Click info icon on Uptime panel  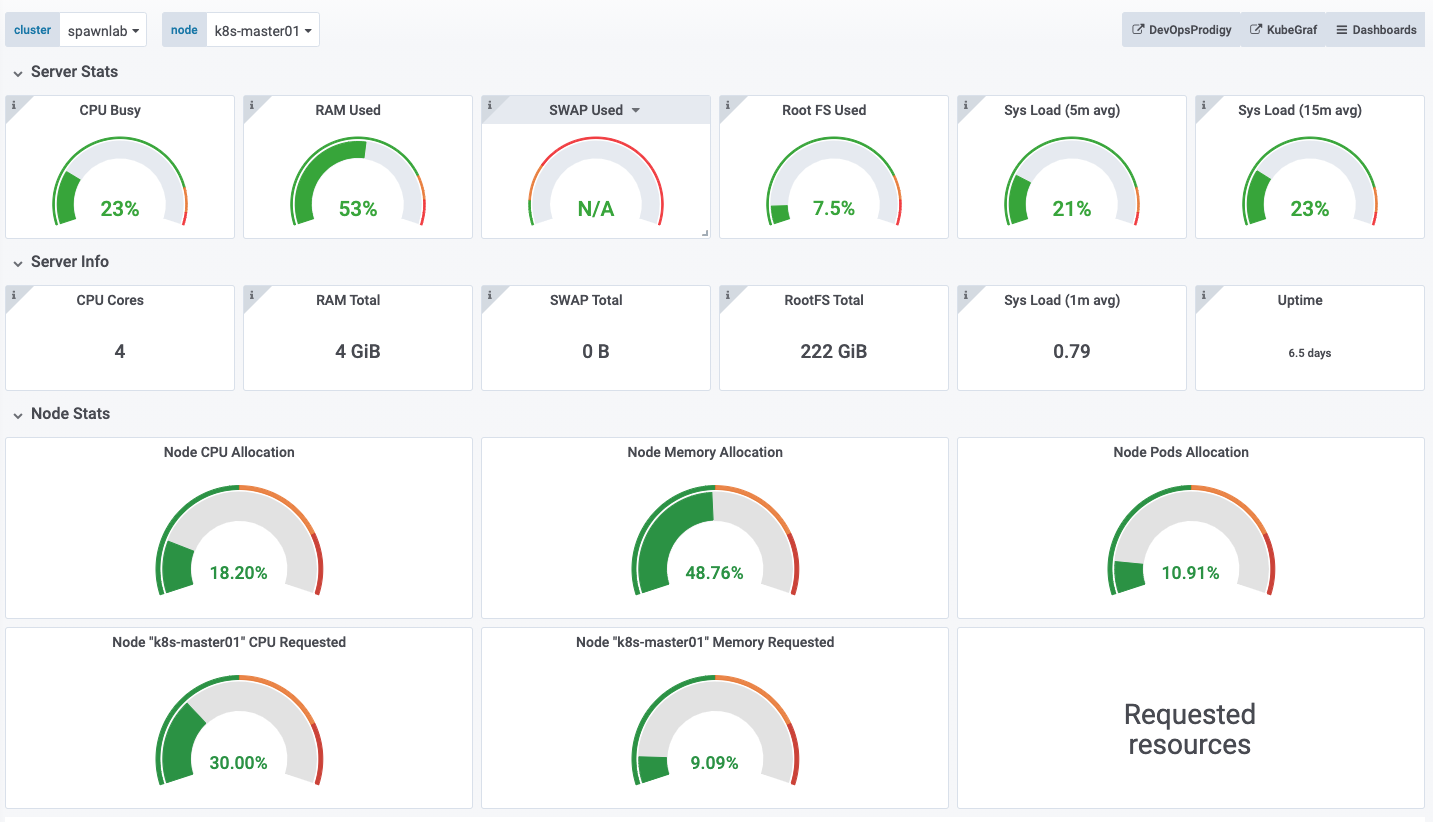(1202, 293)
